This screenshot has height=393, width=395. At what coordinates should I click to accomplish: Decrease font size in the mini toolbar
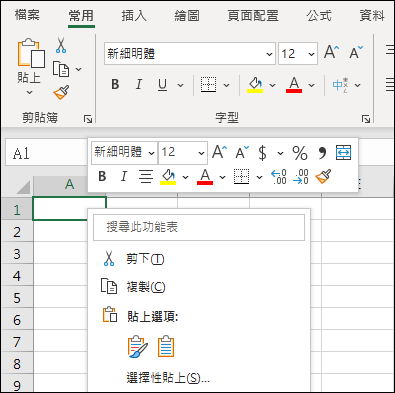(242, 153)
